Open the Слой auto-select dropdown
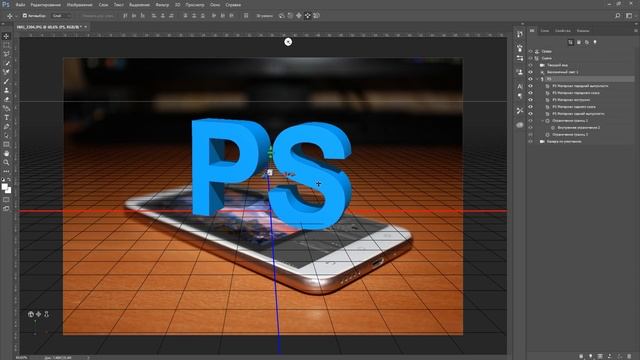 pos(61,16)
